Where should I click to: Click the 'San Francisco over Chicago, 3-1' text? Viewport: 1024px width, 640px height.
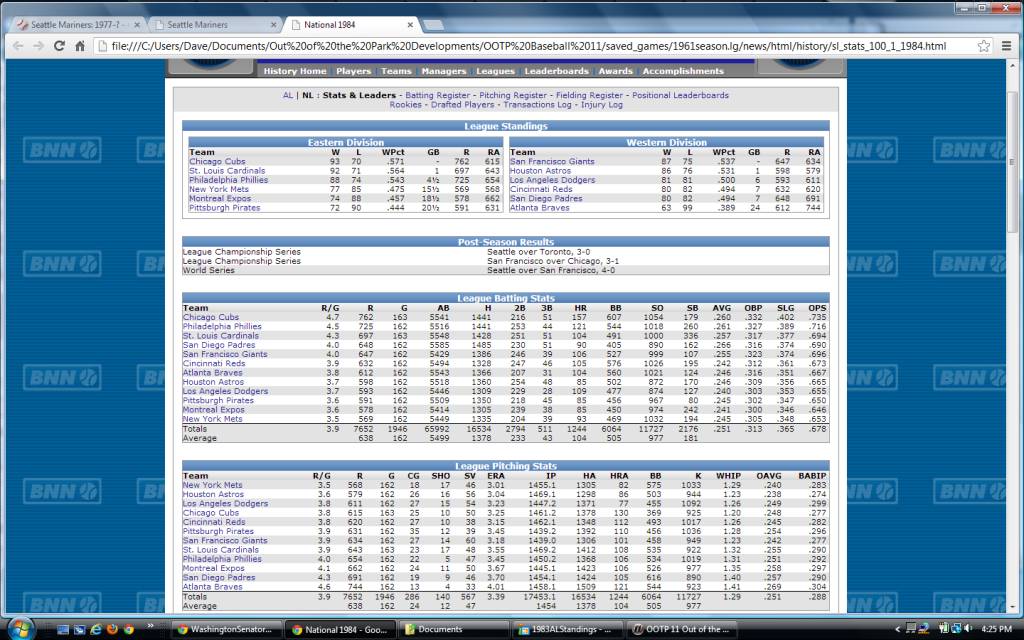pos(552,261)
